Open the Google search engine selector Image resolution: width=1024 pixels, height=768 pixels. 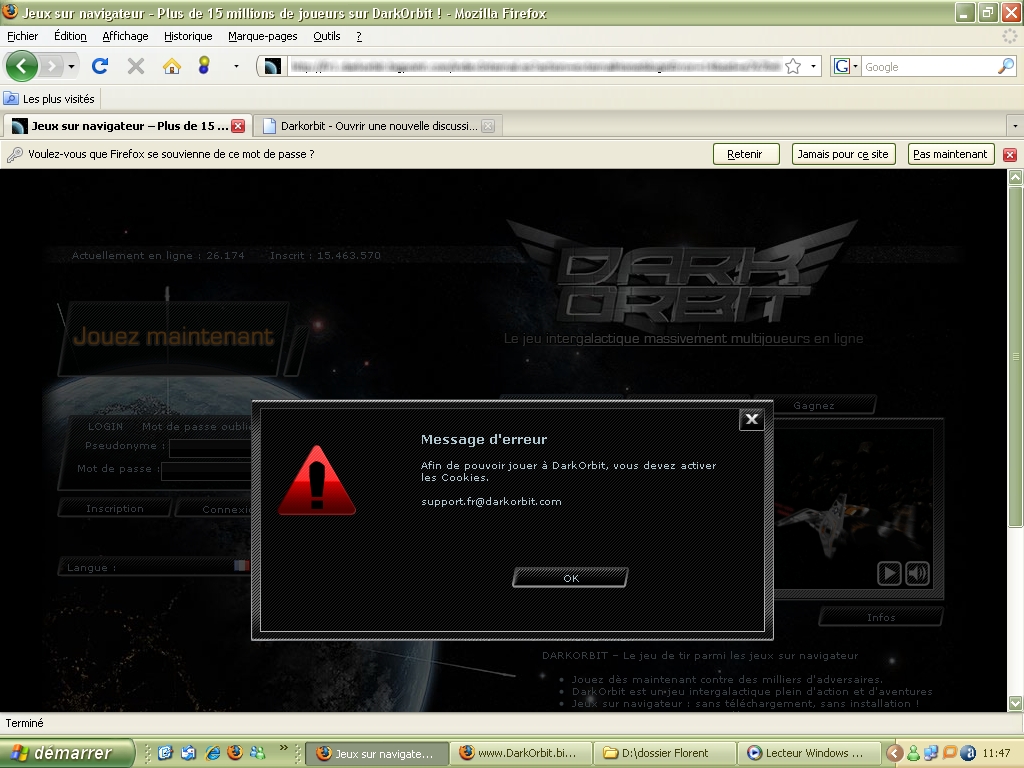[846, 66]
